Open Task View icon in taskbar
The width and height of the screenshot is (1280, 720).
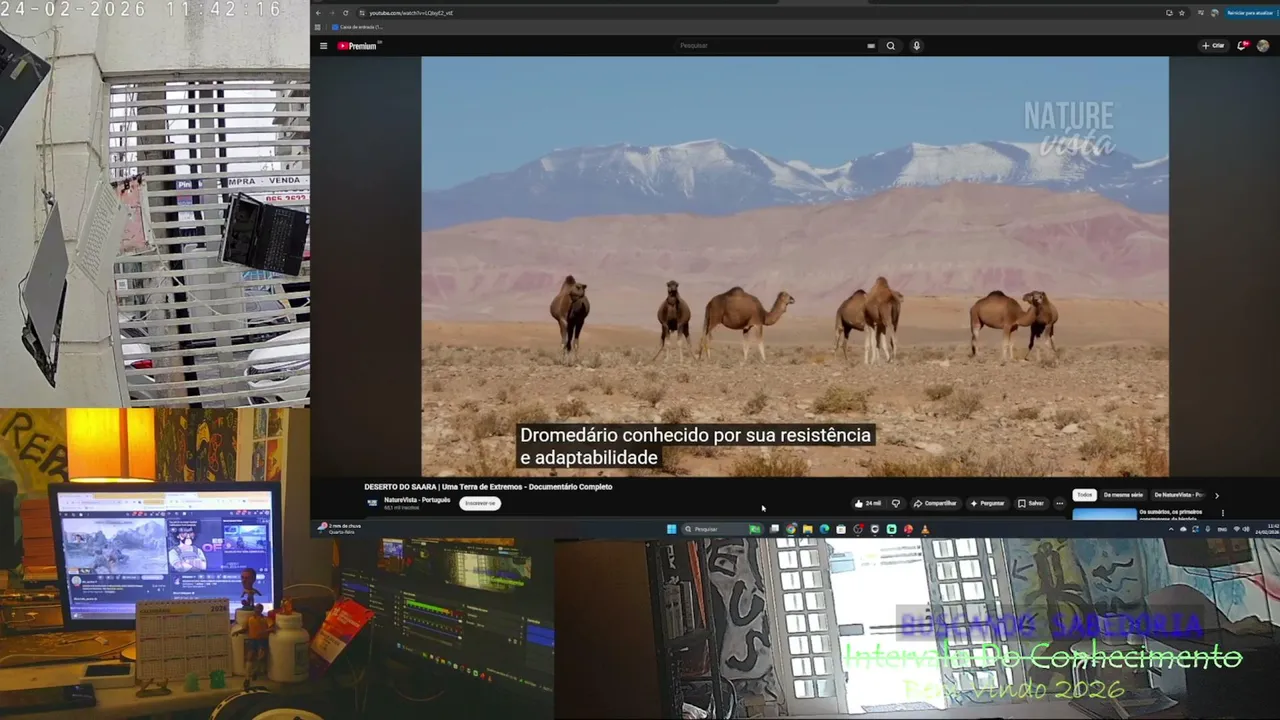click(774, 529)
